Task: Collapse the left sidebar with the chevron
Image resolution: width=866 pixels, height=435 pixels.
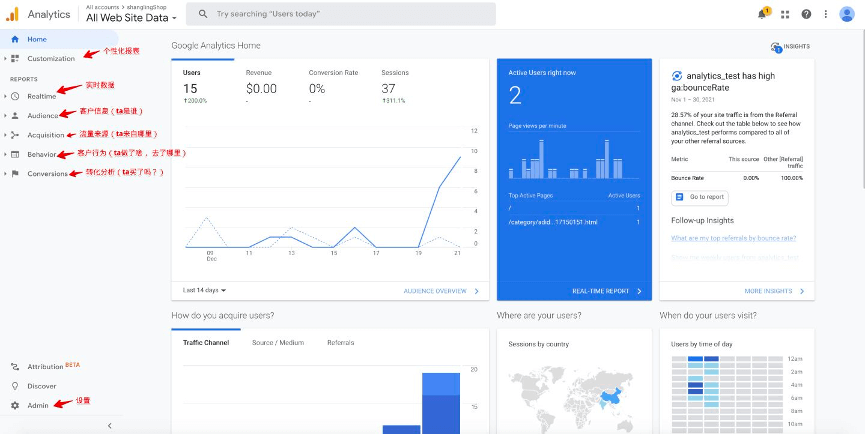Action: 109,426
